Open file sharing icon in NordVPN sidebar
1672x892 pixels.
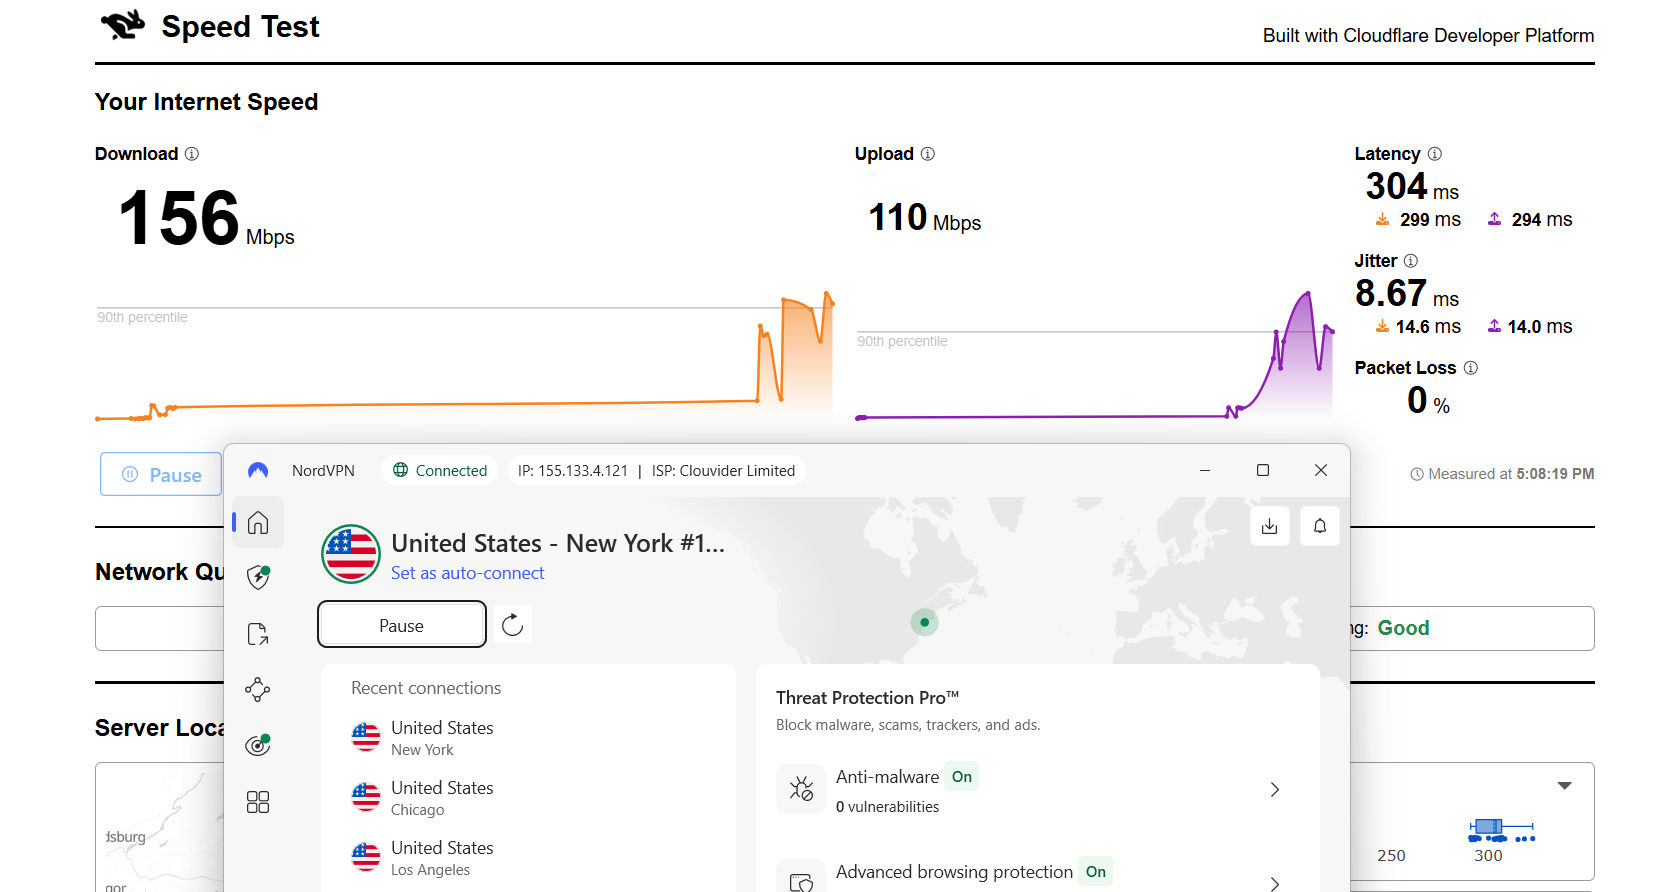point(258,634)
